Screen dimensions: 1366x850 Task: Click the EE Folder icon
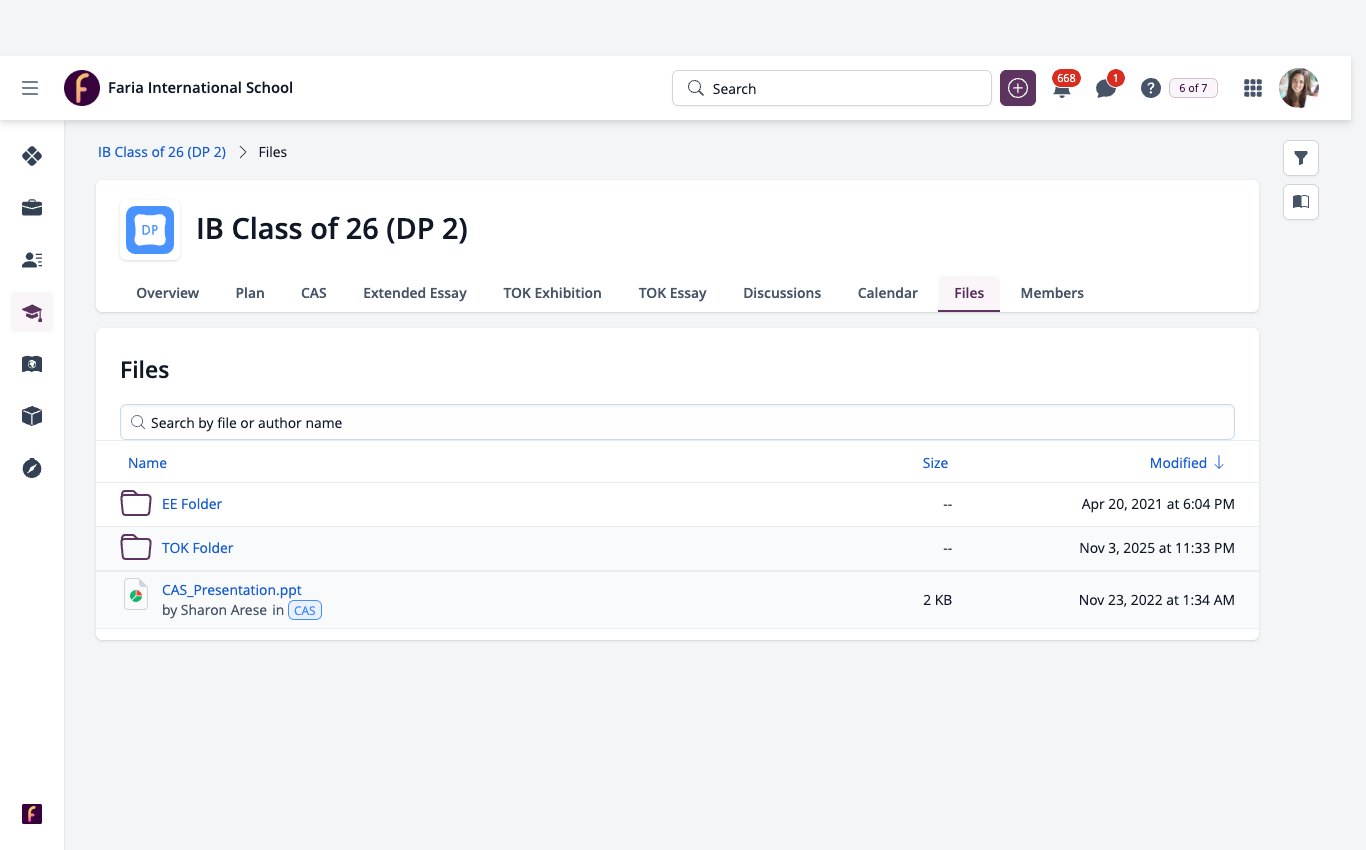[x=136, y=503]
